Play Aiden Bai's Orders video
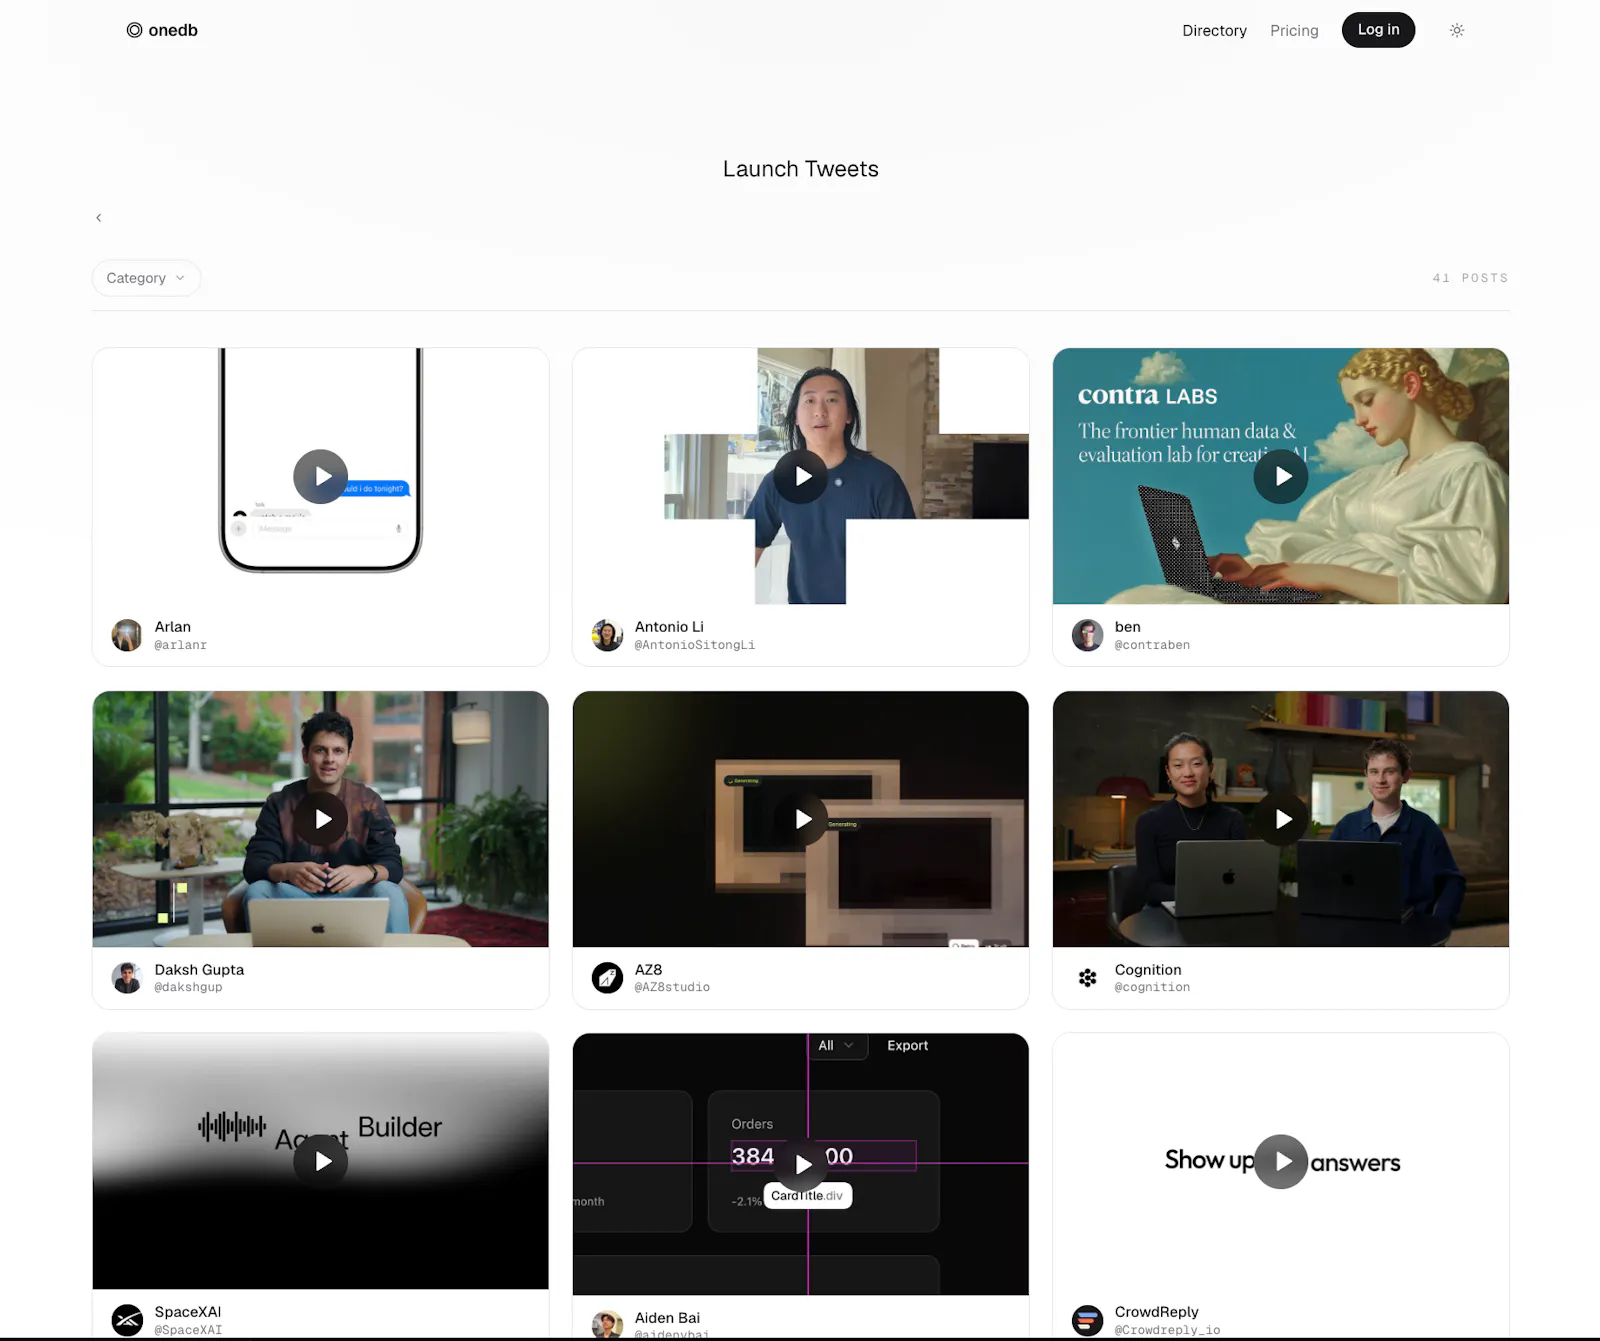 pyautogui.click(x=800, y=1164)
